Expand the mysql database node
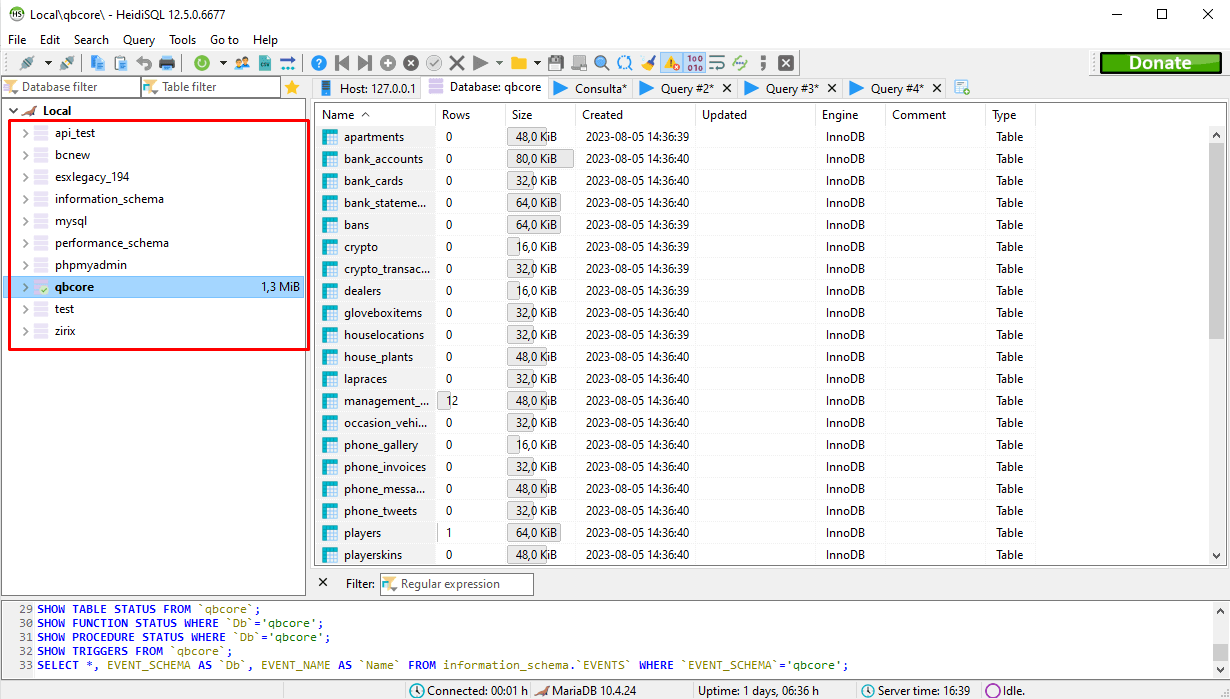The image size is (1230, 699). (x=25, y=221)
